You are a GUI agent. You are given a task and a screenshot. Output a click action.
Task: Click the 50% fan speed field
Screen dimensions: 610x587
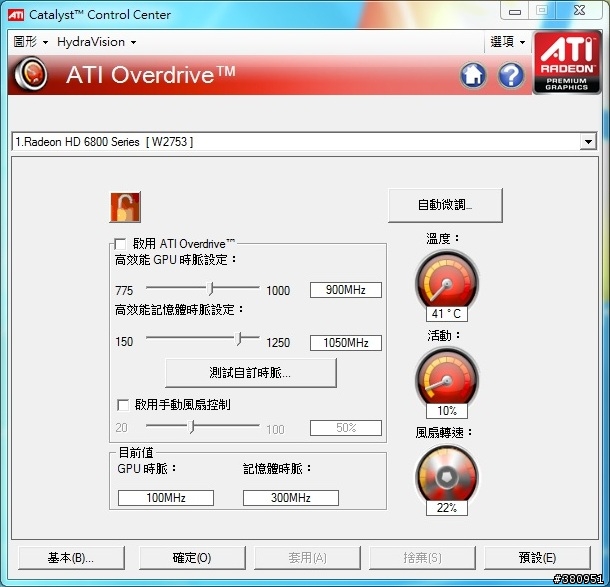pyautogui.click(x=346, y=428)
